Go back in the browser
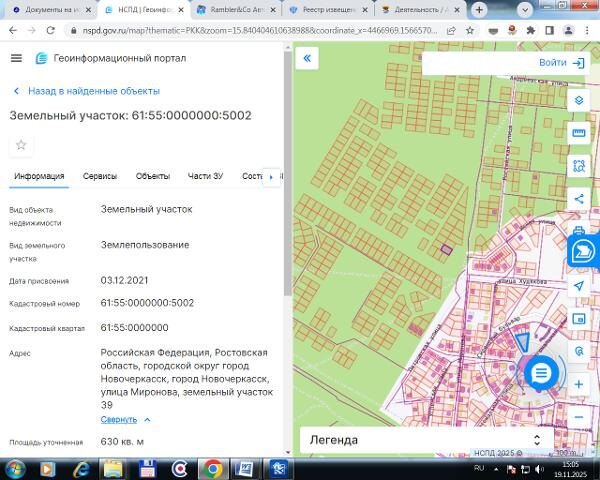Viewport: 600px width, 480px height. coord(13,31)
